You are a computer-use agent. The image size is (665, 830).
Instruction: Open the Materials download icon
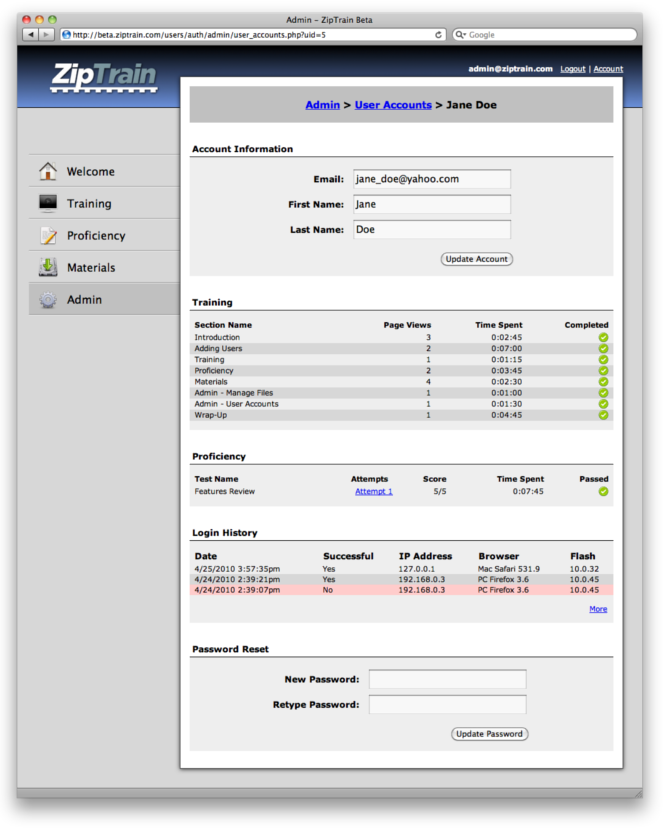[x=48, y=267]
